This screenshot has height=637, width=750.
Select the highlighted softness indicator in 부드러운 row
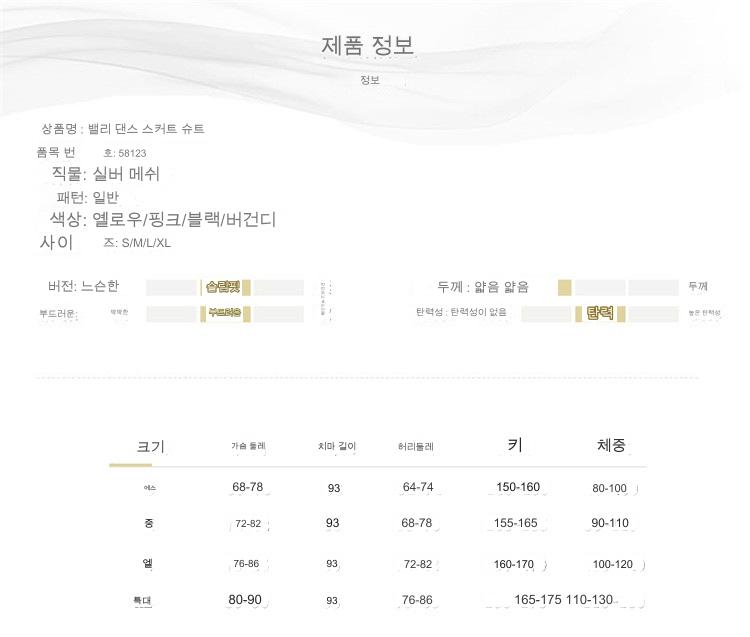224,313
